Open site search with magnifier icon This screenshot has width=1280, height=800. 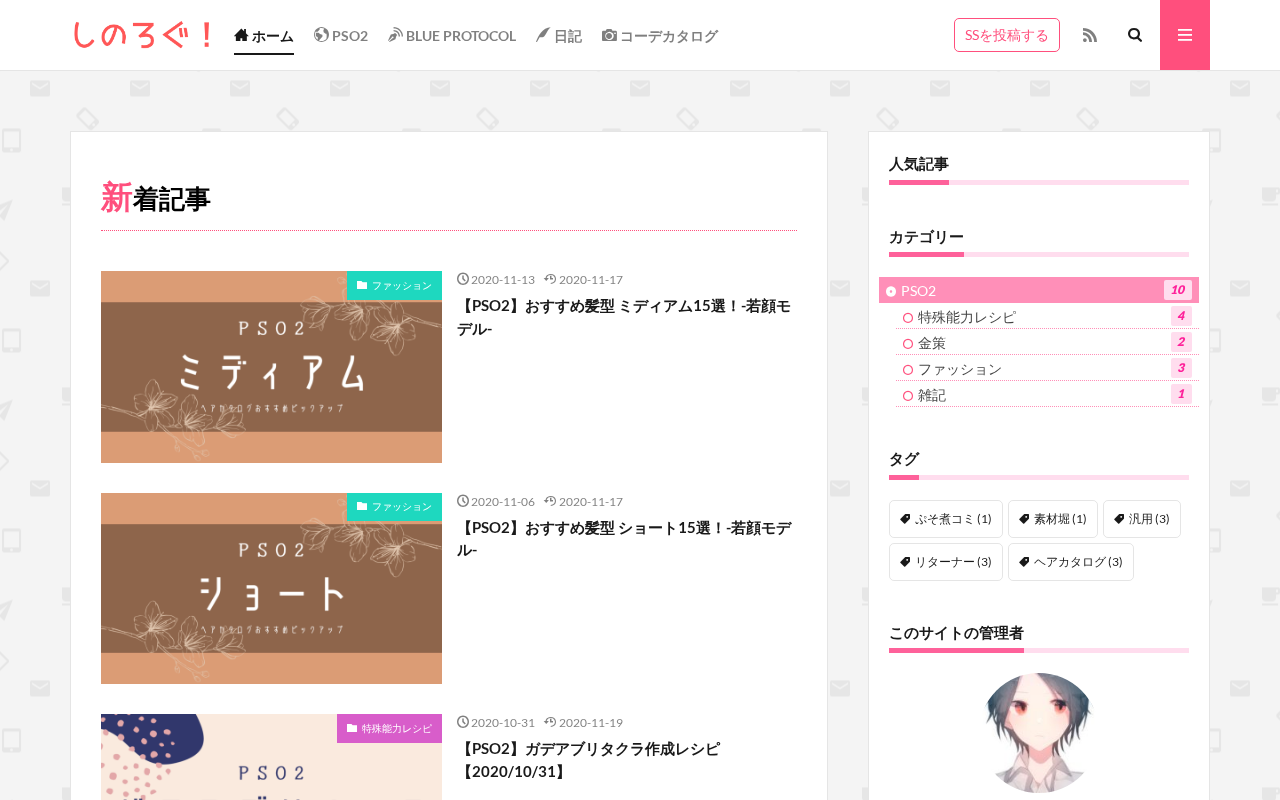click(x=1135, y=35)
